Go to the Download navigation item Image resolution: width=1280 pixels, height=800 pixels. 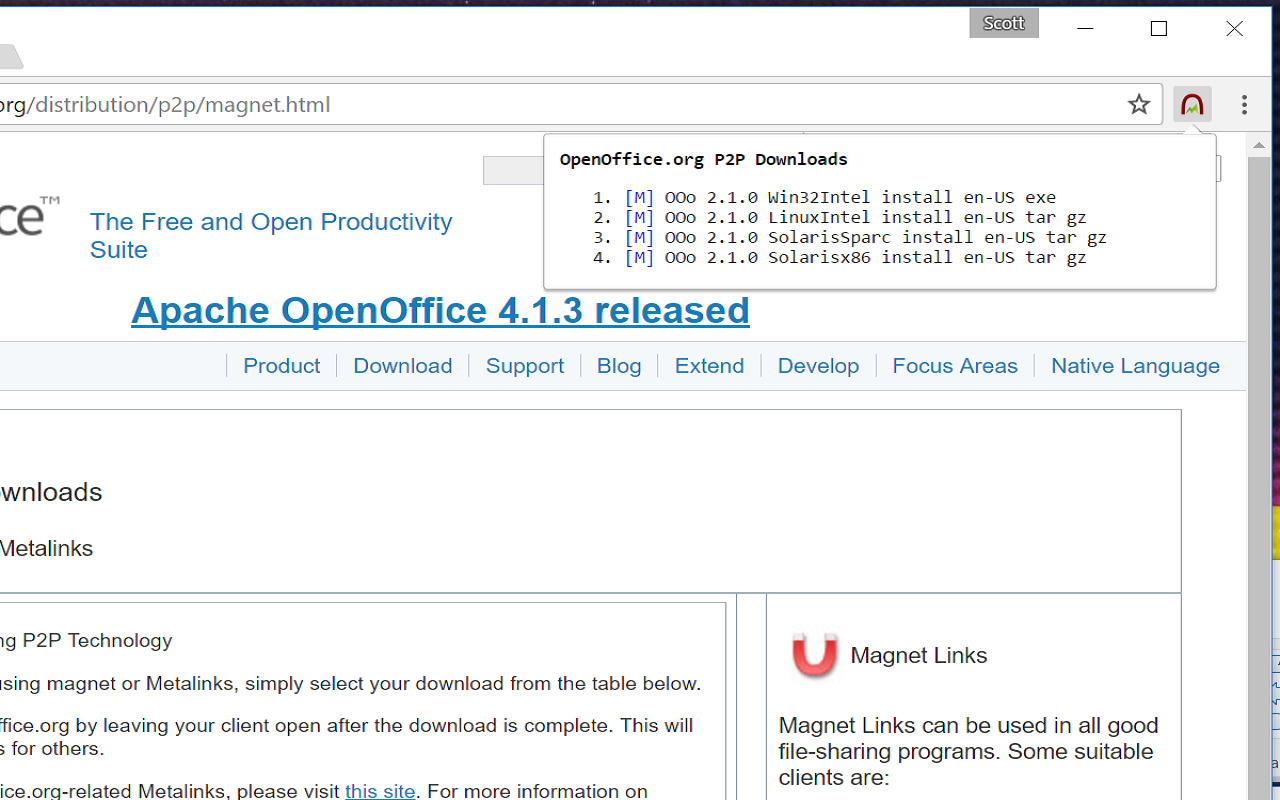tap(403, 366)
